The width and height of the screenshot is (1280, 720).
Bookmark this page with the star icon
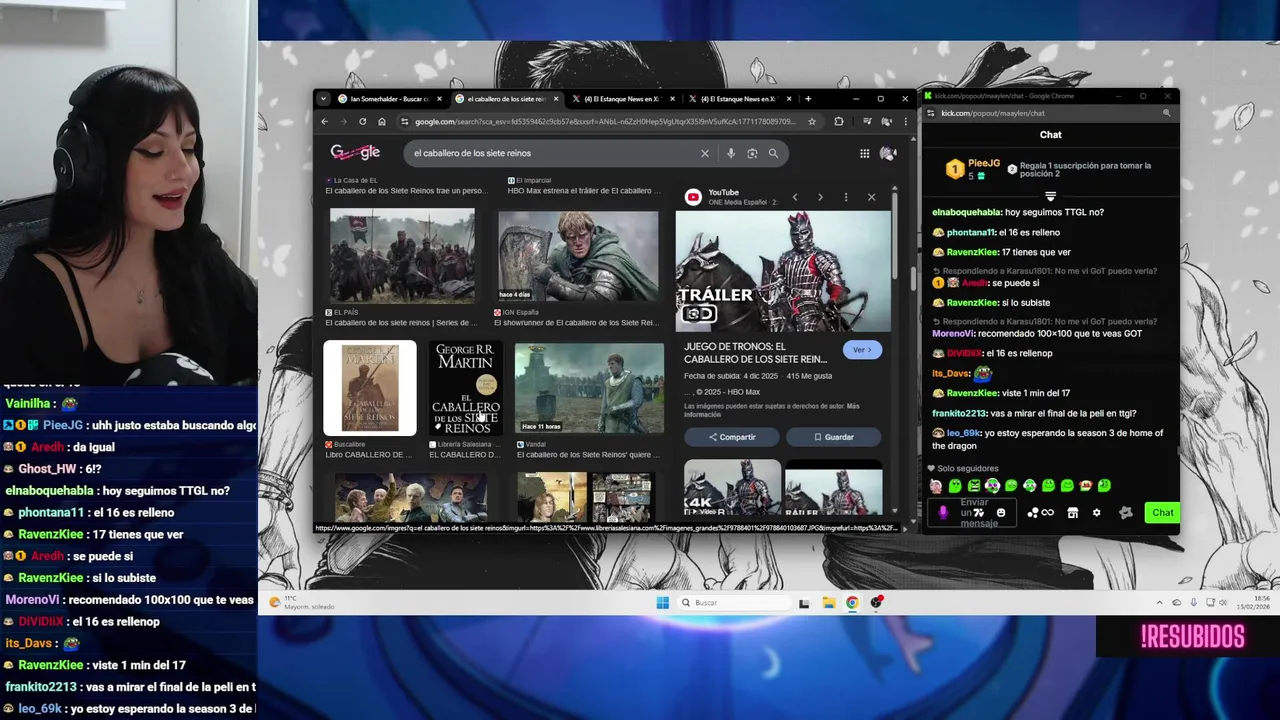(812, 121)
